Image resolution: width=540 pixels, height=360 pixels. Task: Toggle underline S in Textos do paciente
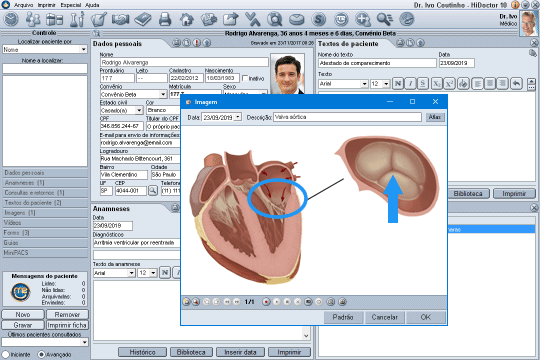pos(423,83)
